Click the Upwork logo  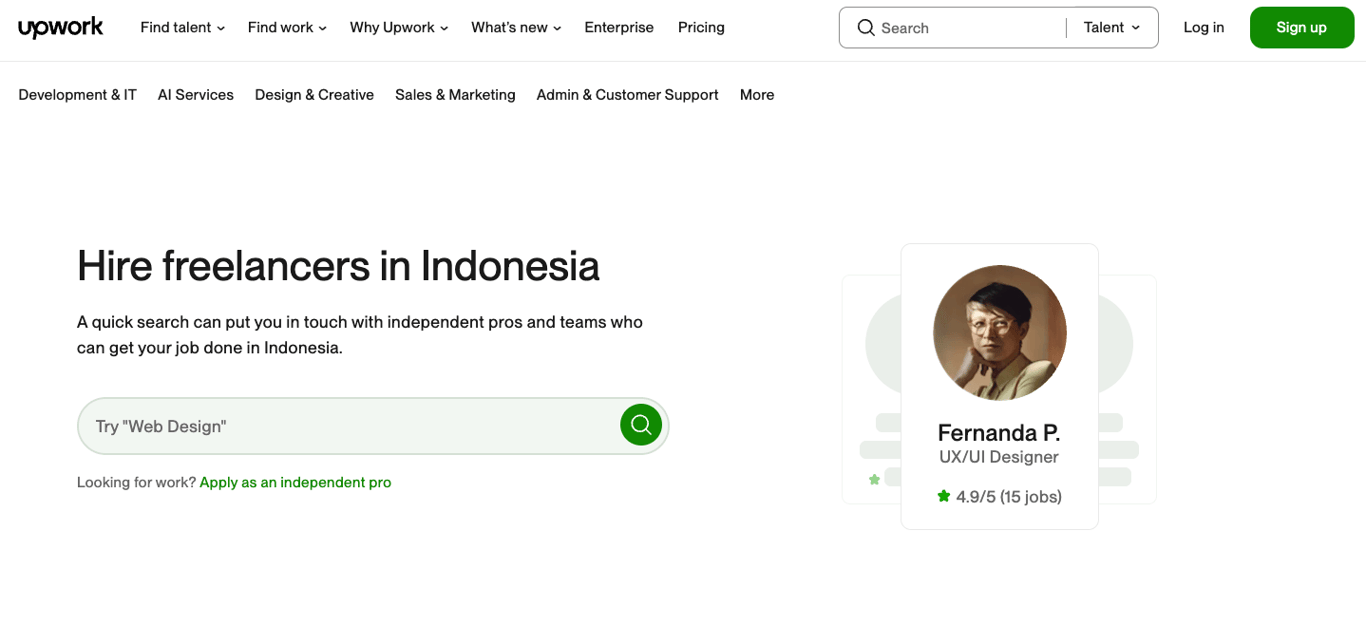[x=60, y=27]
